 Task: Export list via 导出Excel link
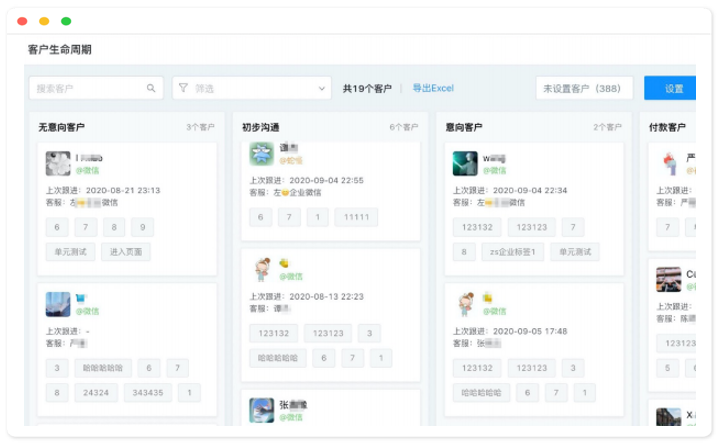pyautogui.click(x=433, y=88)
